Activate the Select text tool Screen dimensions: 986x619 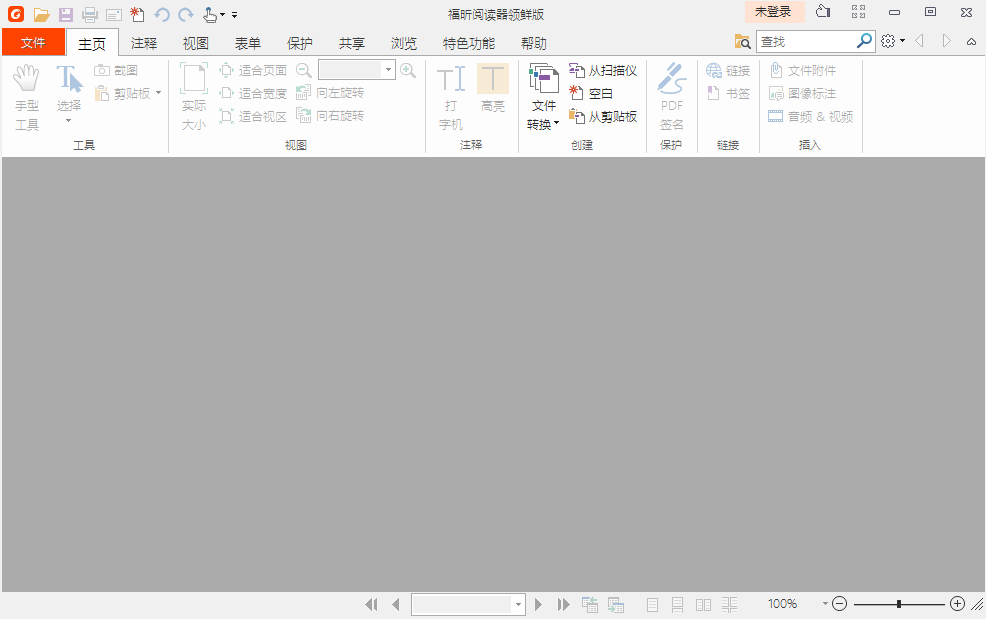68,96
